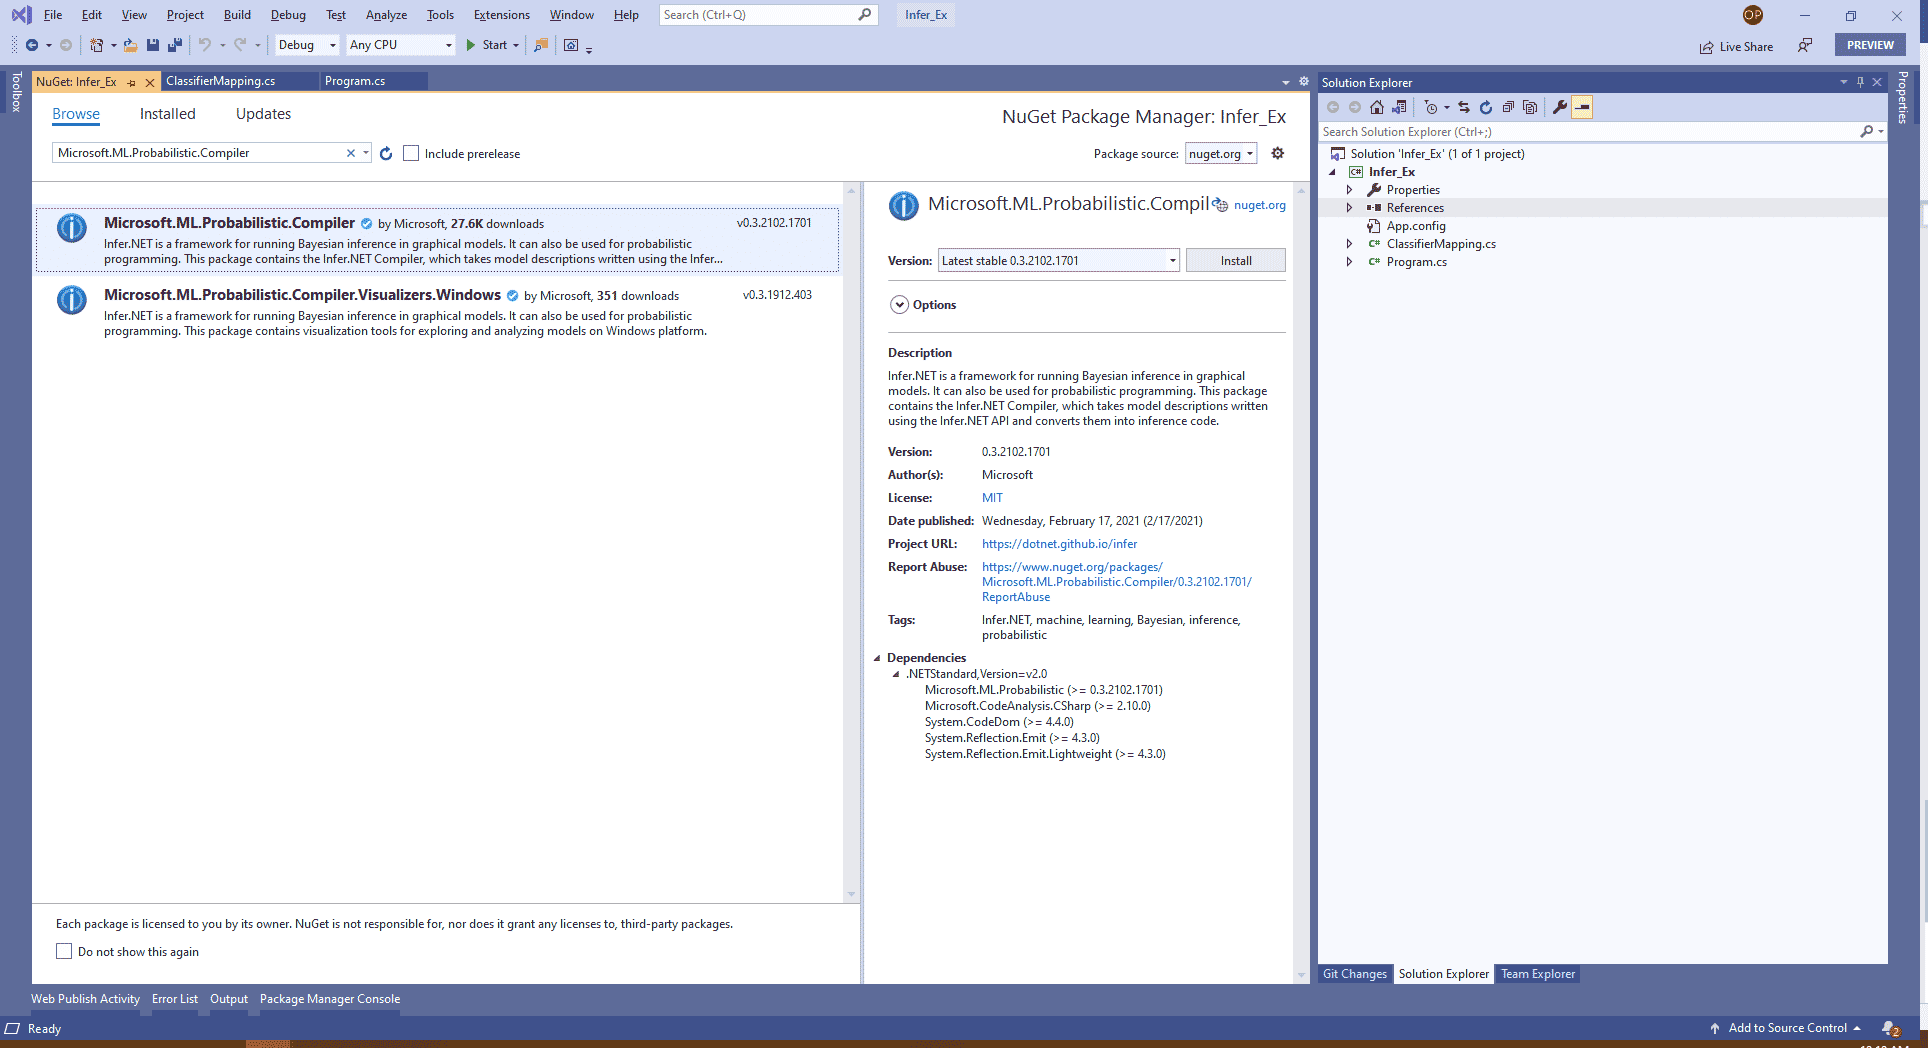Open the Team Explorer tab
This screenshot has height=1048, width=1928.
[x=1537, y=974]
